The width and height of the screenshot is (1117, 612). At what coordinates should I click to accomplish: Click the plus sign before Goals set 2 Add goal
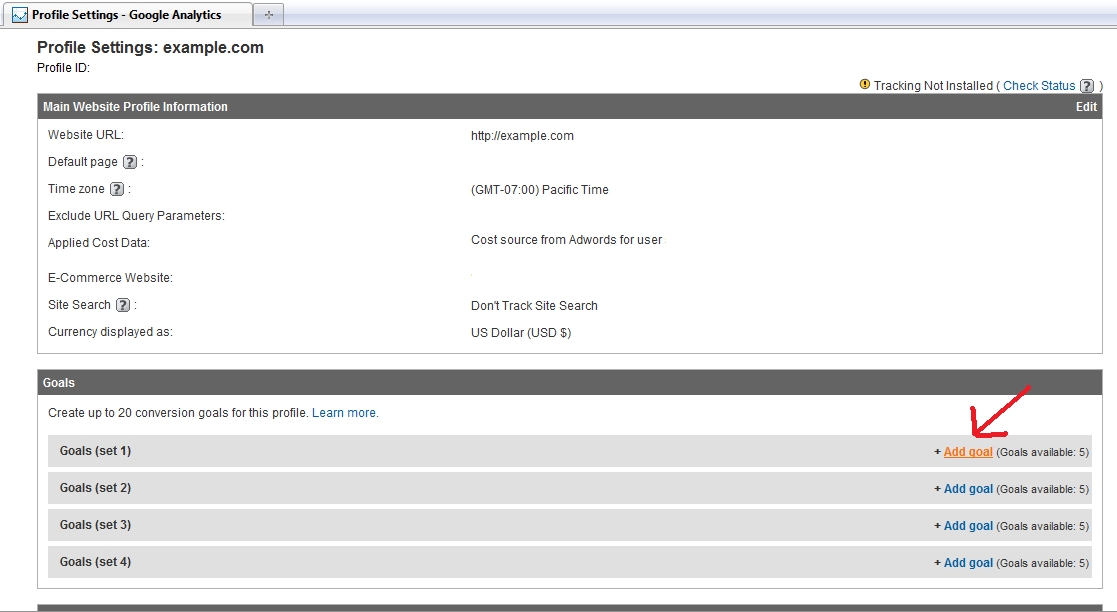[938, 488]
